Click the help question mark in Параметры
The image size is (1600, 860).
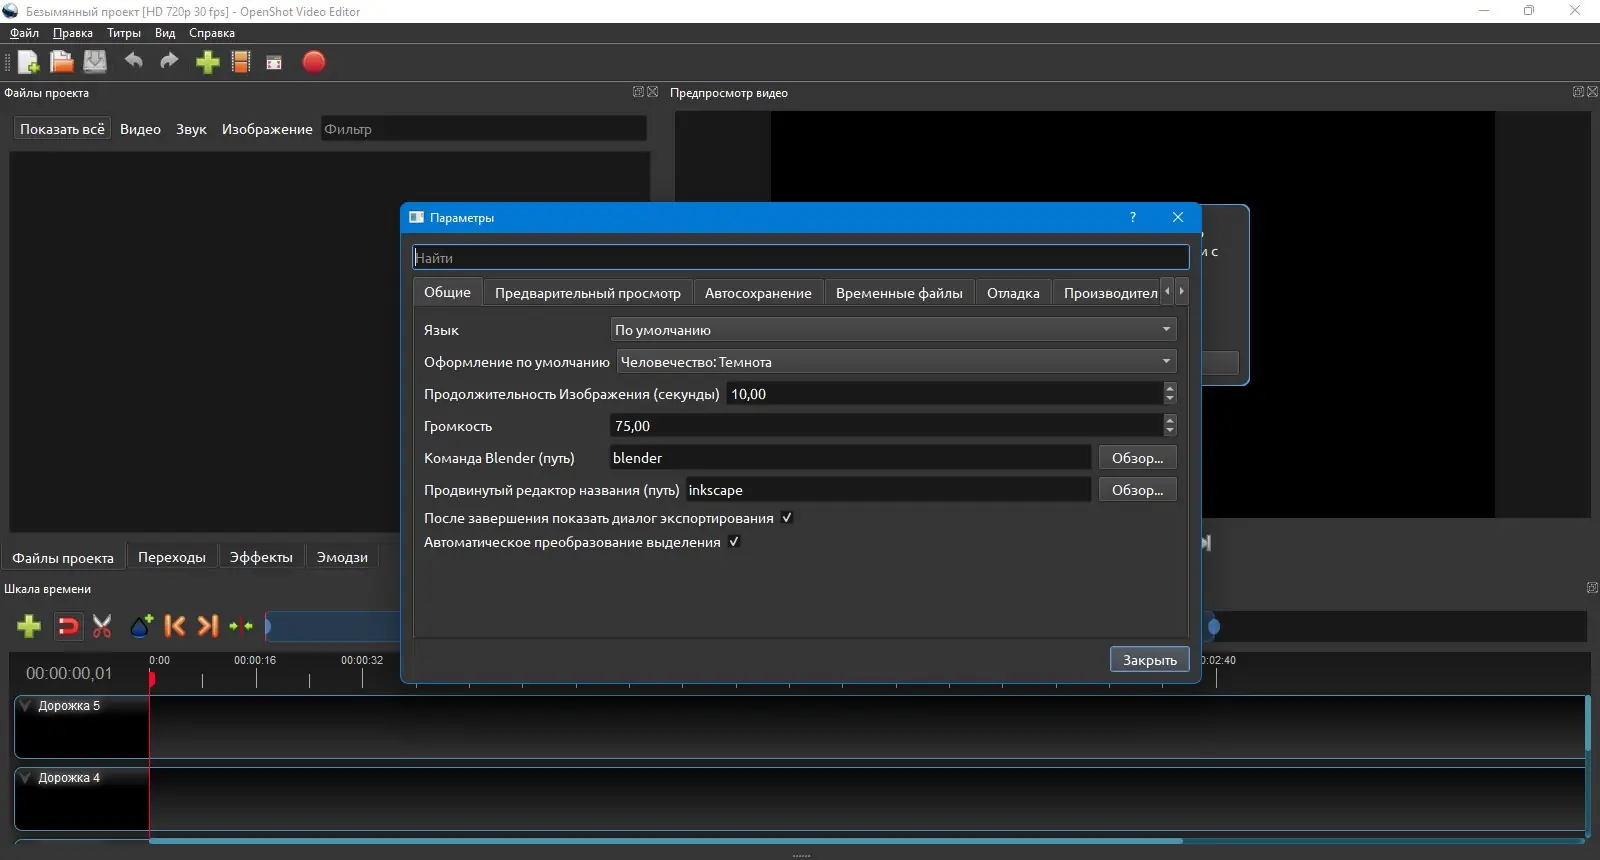click(x=1133, y=217)
